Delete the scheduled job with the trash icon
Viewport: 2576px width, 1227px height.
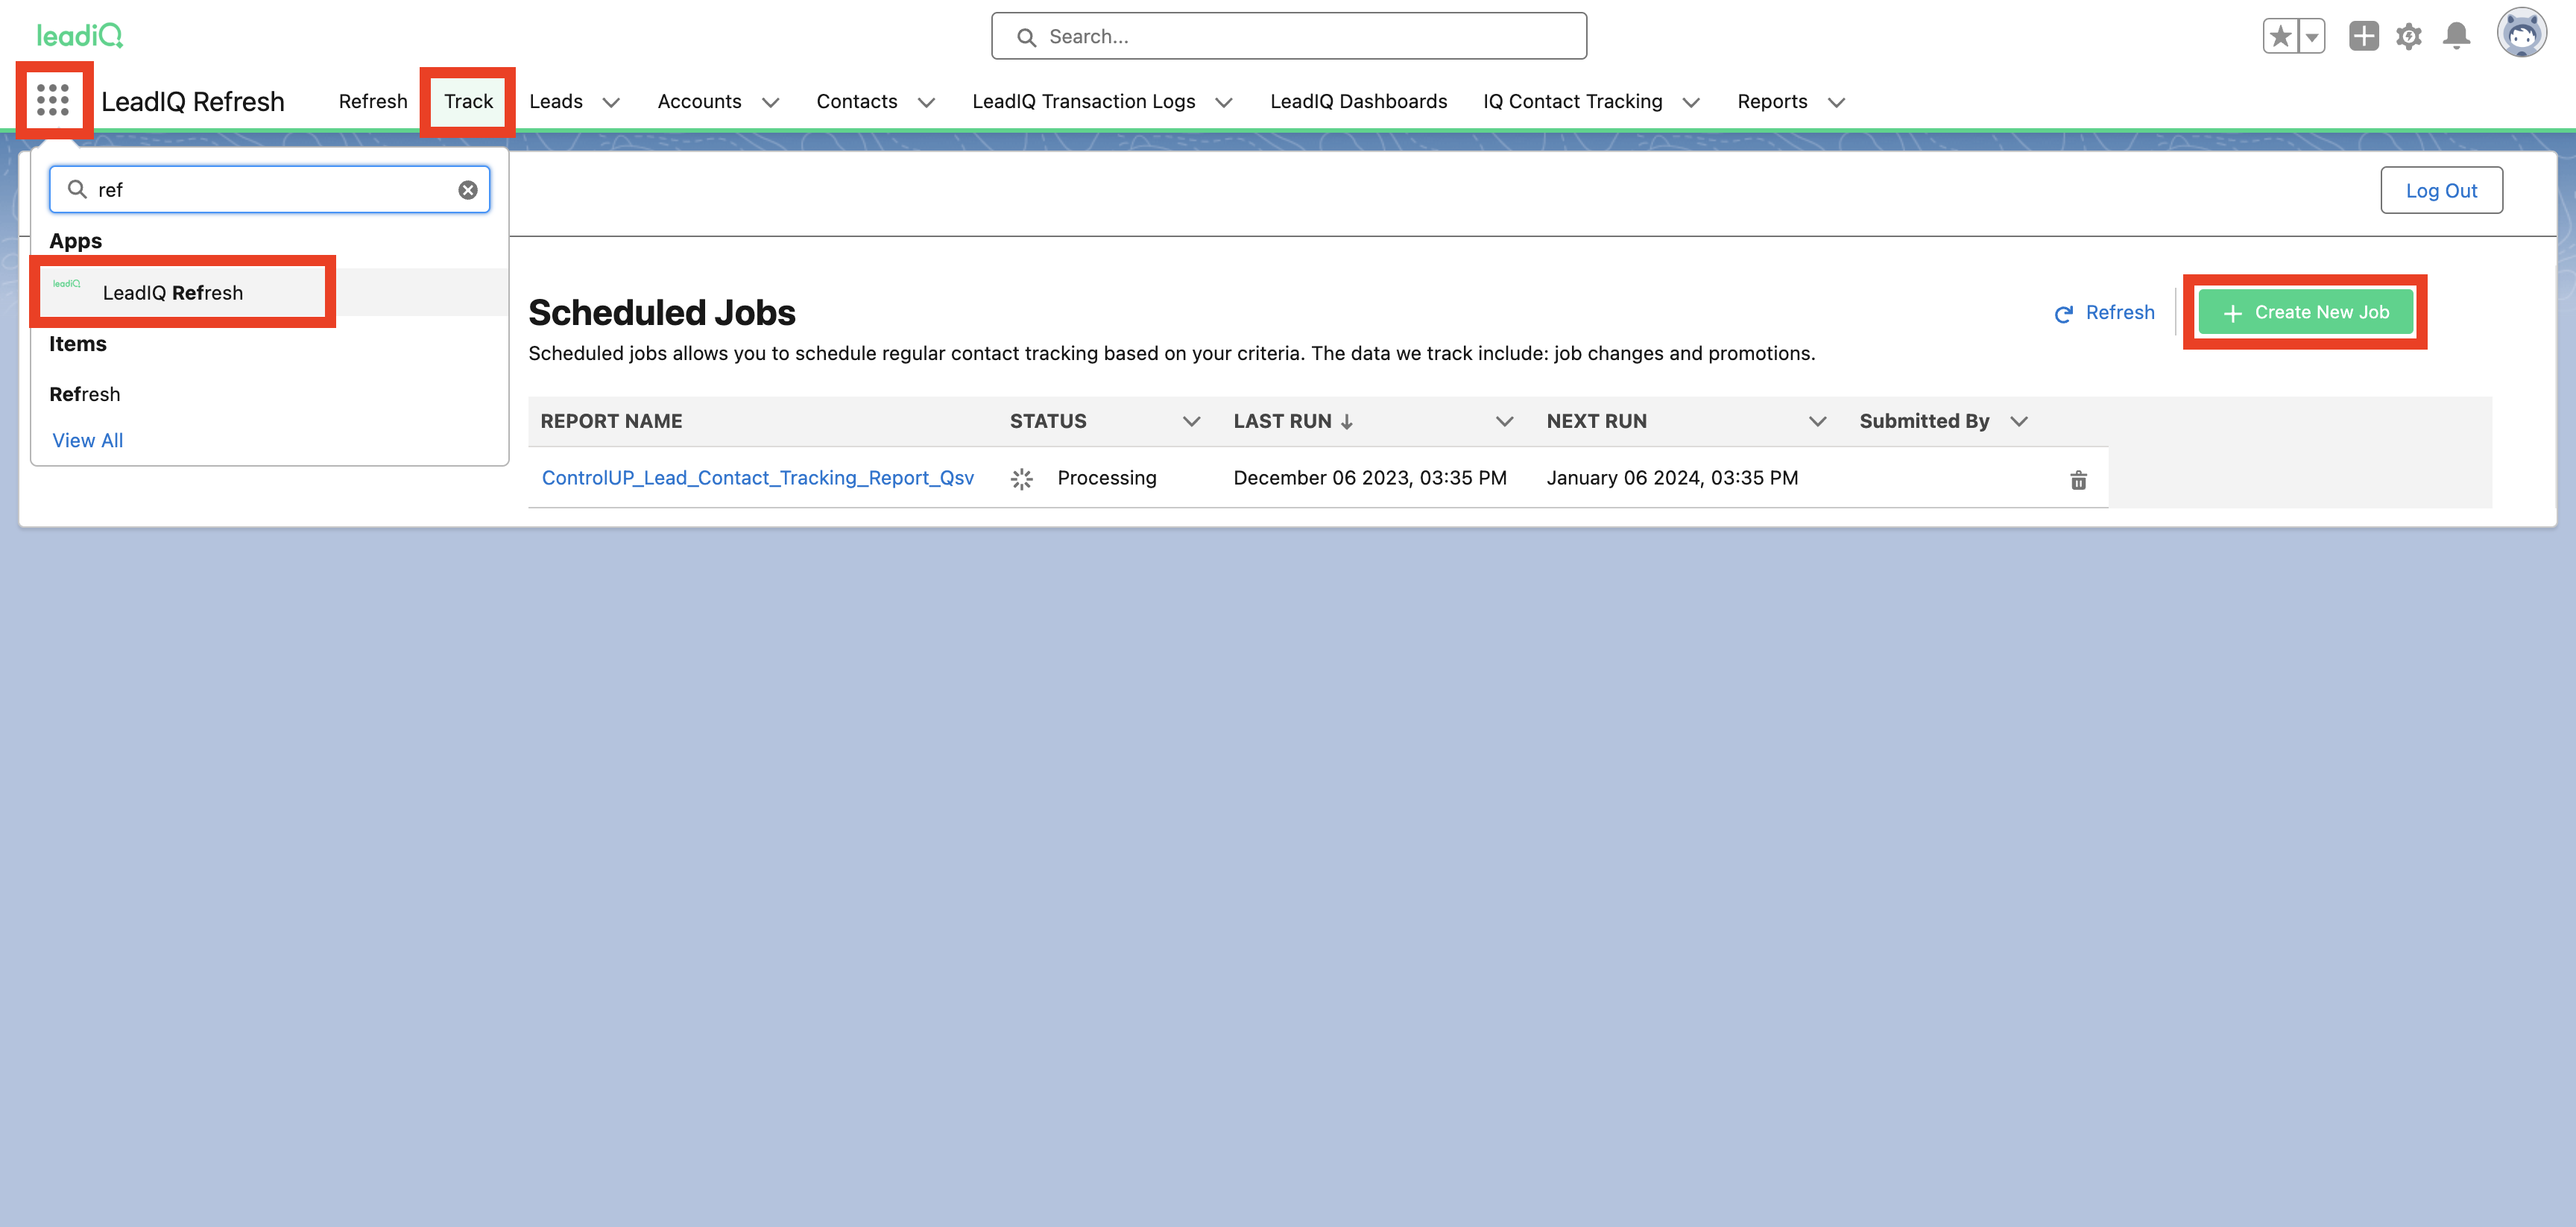(x=2078, y=479)
